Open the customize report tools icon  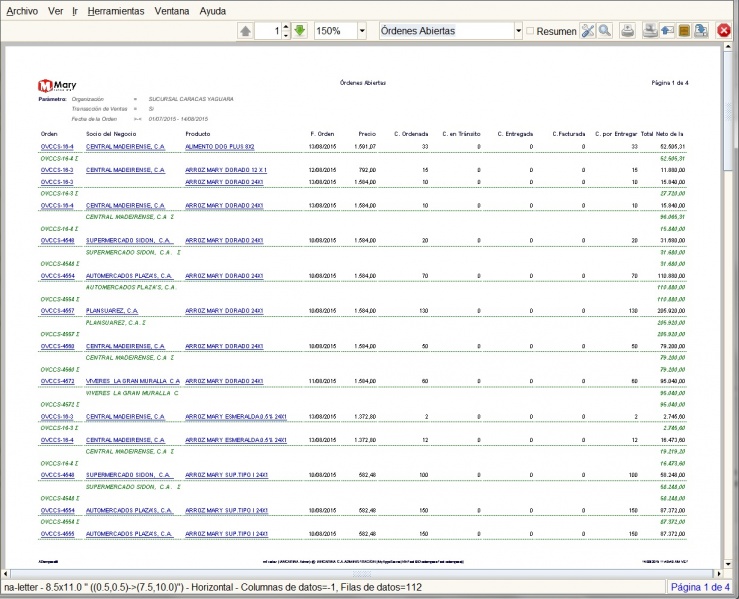click(x=588, y=31)
